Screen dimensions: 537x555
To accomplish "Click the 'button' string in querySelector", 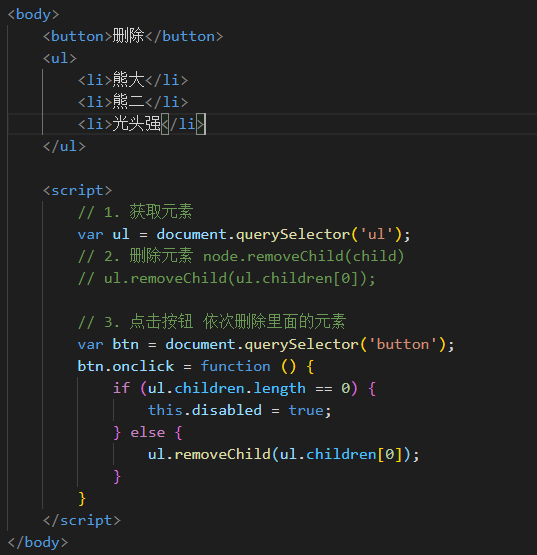I will pyautogui.click(x=402, y=344).
